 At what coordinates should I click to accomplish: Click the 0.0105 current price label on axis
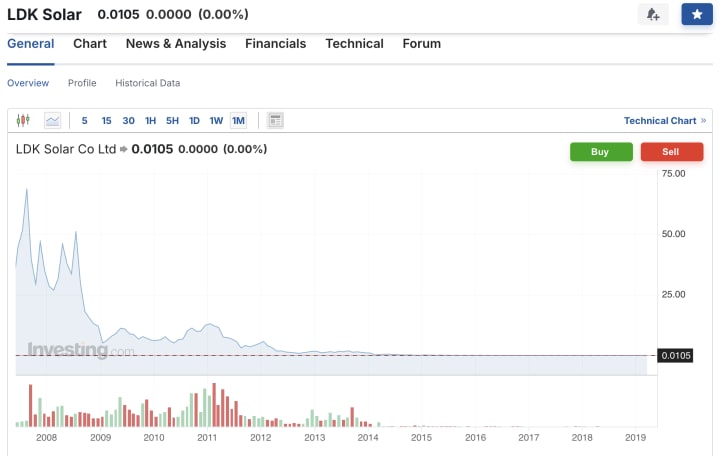[675, 355]
